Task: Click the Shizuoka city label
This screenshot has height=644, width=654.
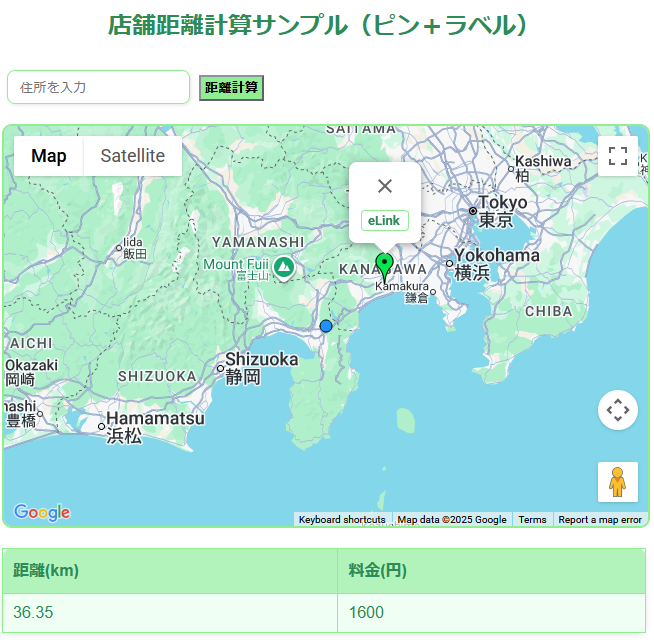Action: (x=262, y=368)
